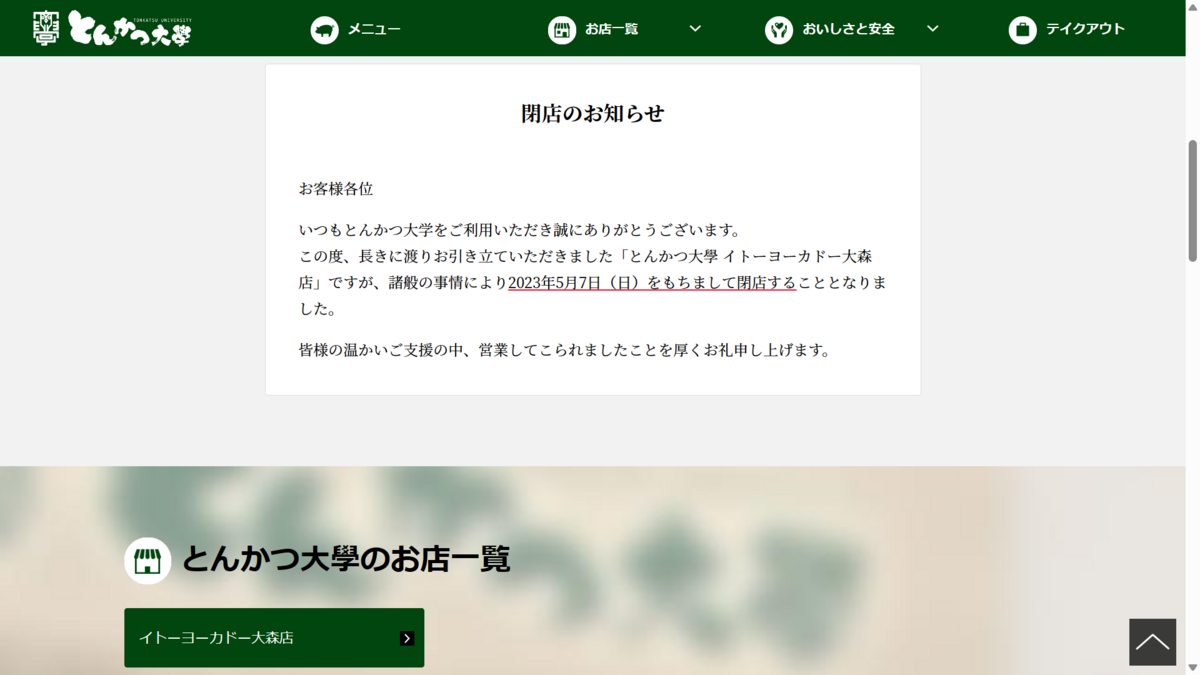1200x675 pixels.
Task: Click the pig icon beside メニュー
Action: tap(324, 30)
